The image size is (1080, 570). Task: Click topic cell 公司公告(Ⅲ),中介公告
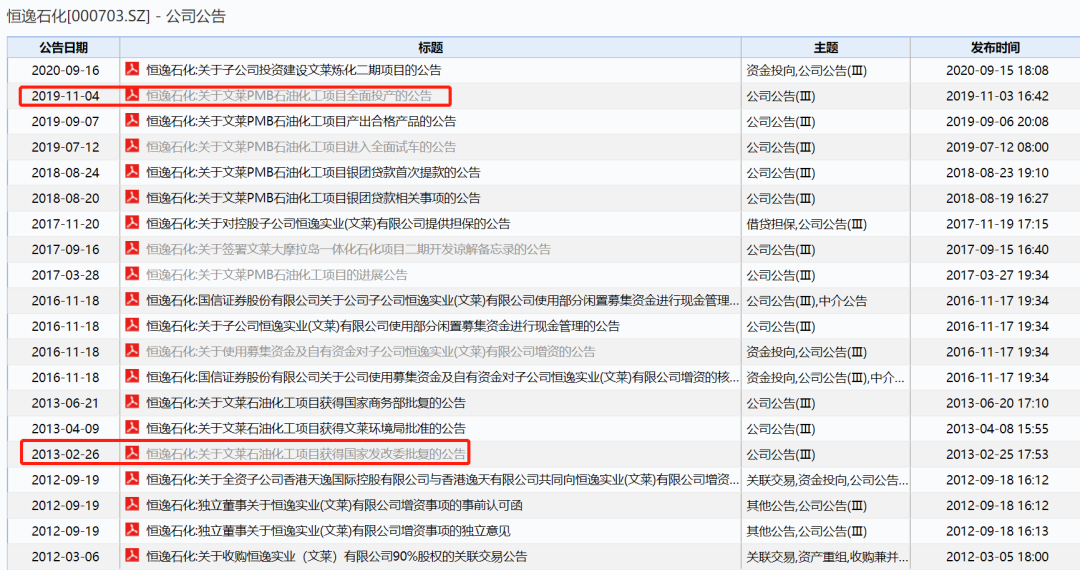click(x=807, y=301)
